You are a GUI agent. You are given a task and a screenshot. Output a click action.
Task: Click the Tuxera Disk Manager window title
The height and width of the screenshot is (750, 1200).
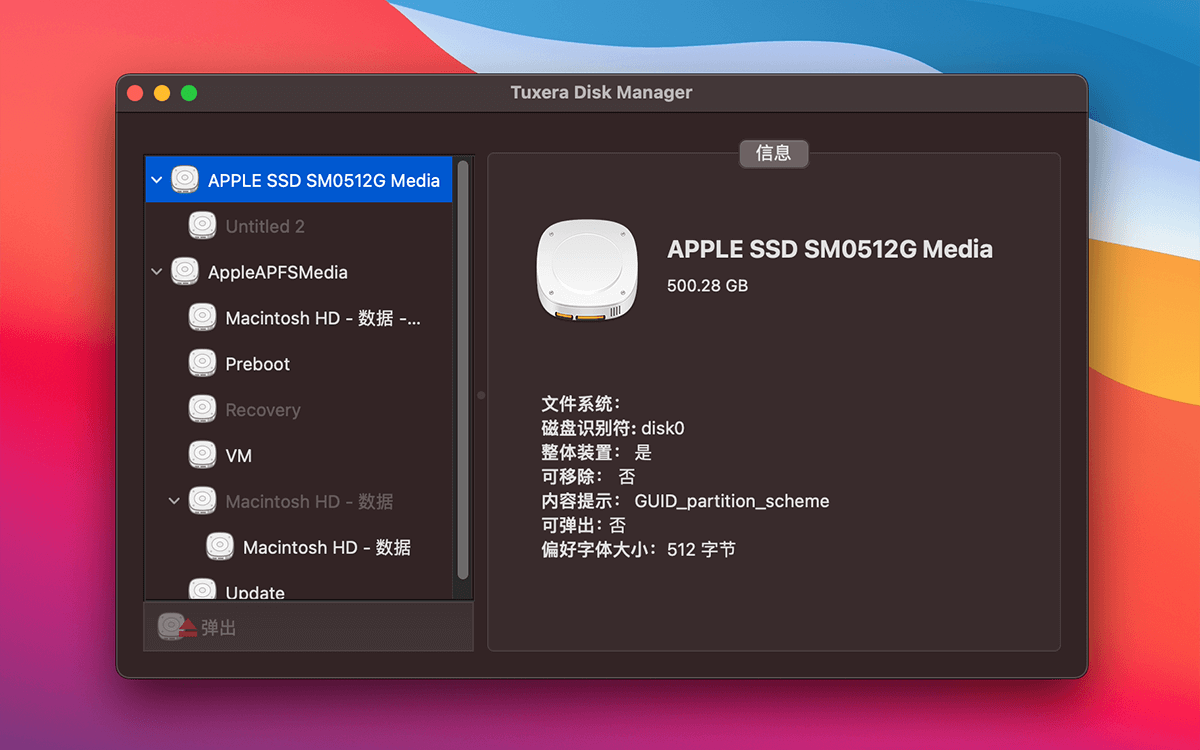pos(601,92)
